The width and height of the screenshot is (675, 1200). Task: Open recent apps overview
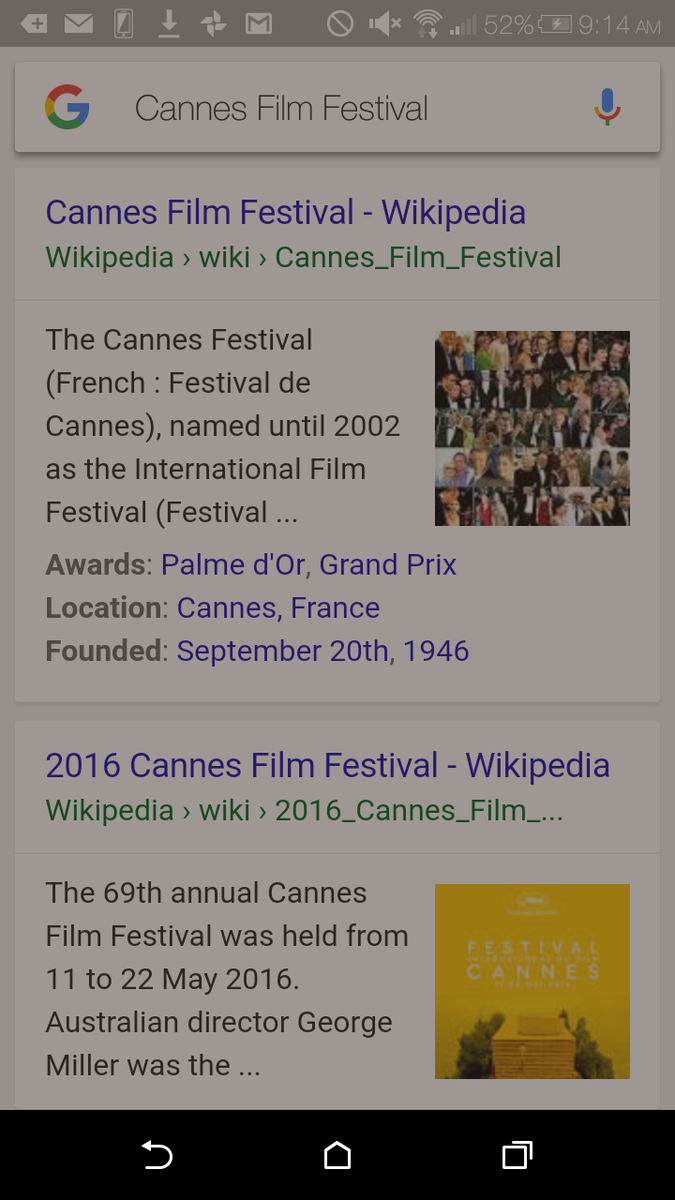[516, 1156]
